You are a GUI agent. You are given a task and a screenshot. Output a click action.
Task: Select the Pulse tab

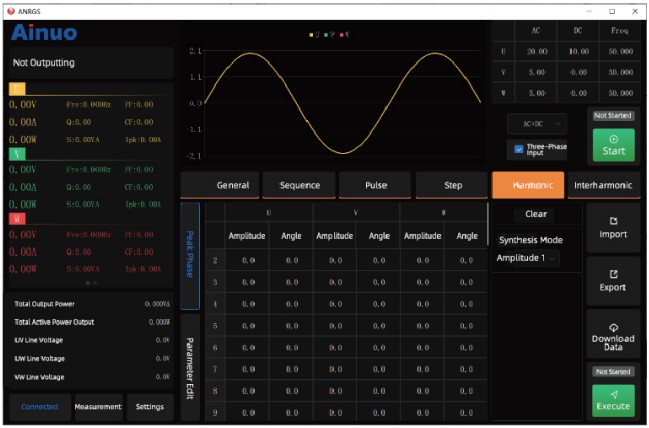click(375, 185)
